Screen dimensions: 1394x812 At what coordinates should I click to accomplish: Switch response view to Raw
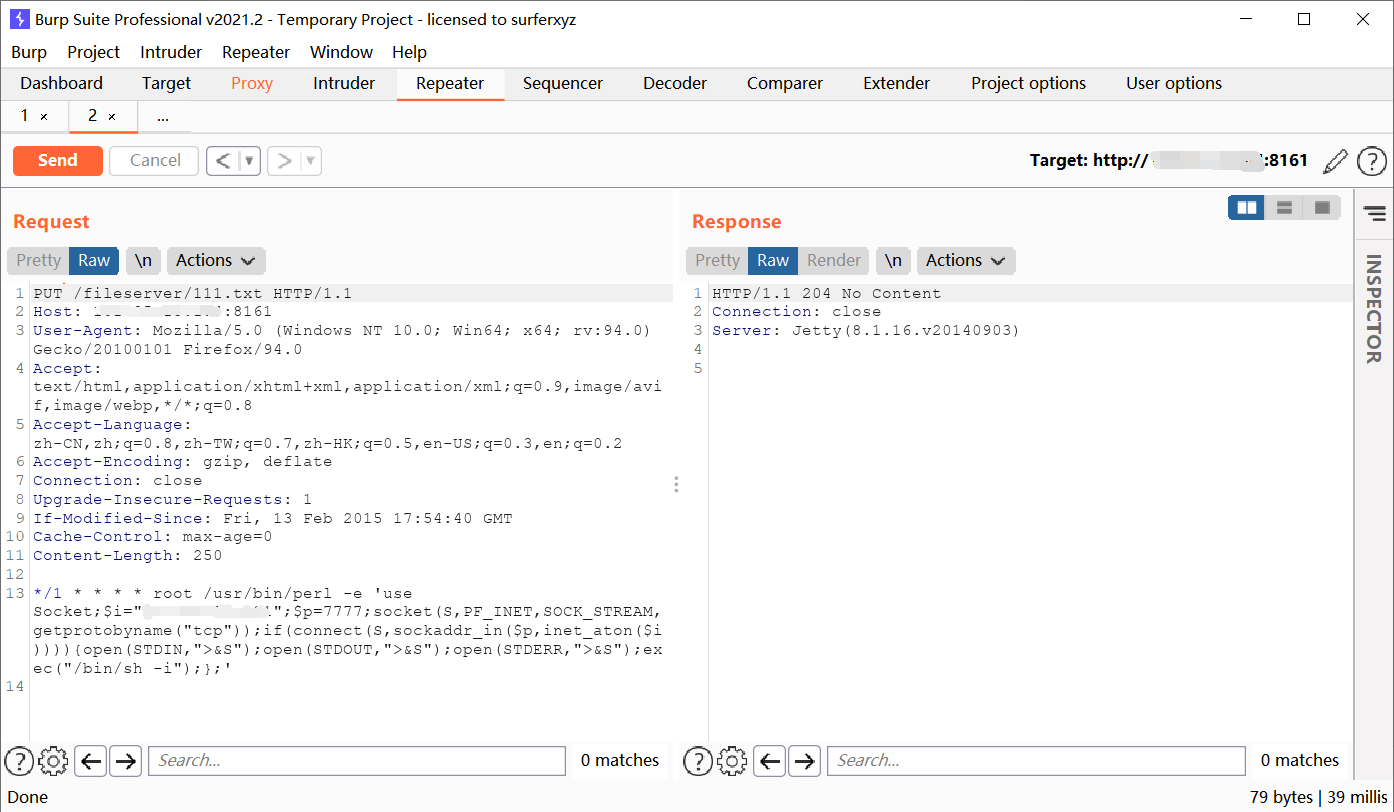[x=773, y=261]
